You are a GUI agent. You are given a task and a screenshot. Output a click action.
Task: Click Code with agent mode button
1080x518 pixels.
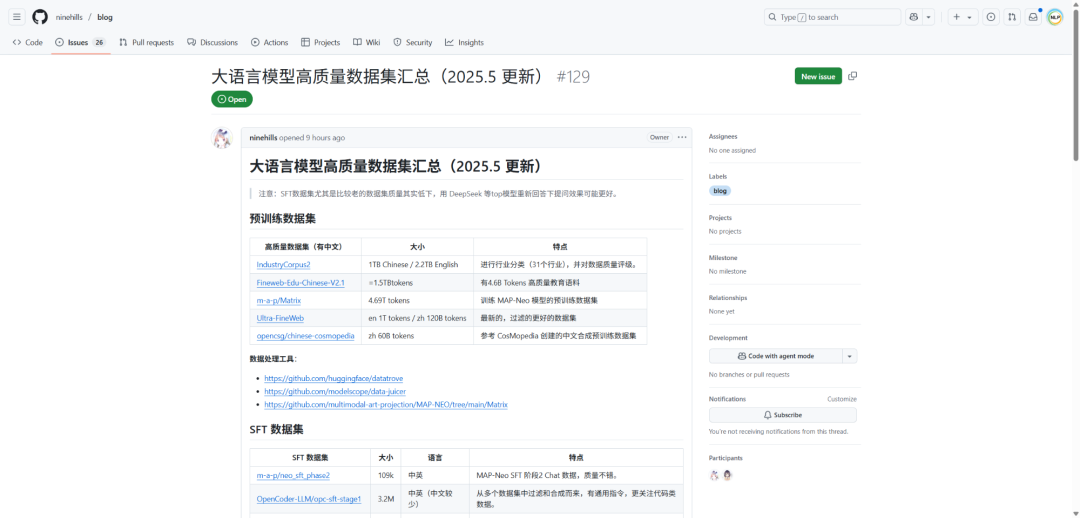click(x=776, y=356)
